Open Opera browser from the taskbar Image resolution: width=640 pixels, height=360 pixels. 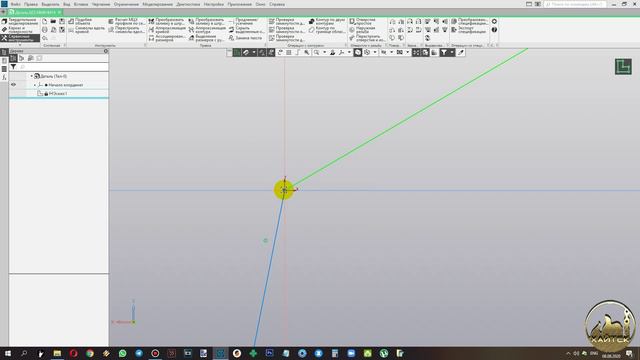(73, 353)
